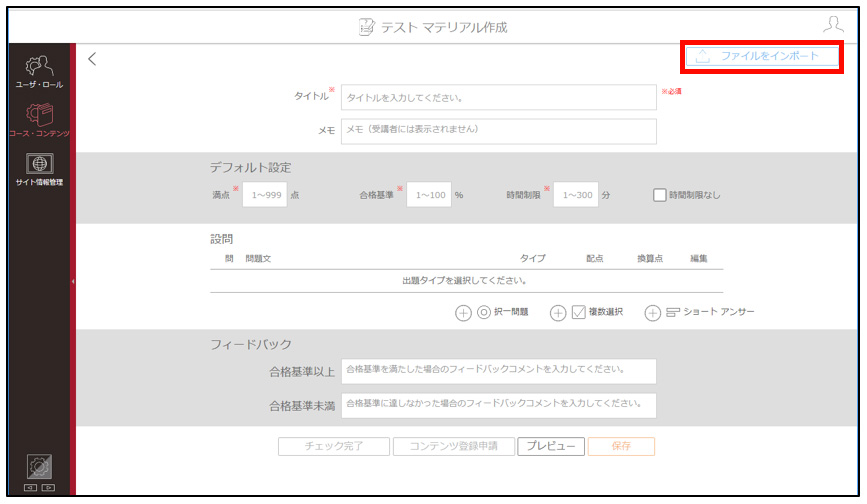Image resolution: width=867 pixels, height=504 pixels.
Task: Add a 複数選択 multiple-choice question
Action: pos(558,313)
